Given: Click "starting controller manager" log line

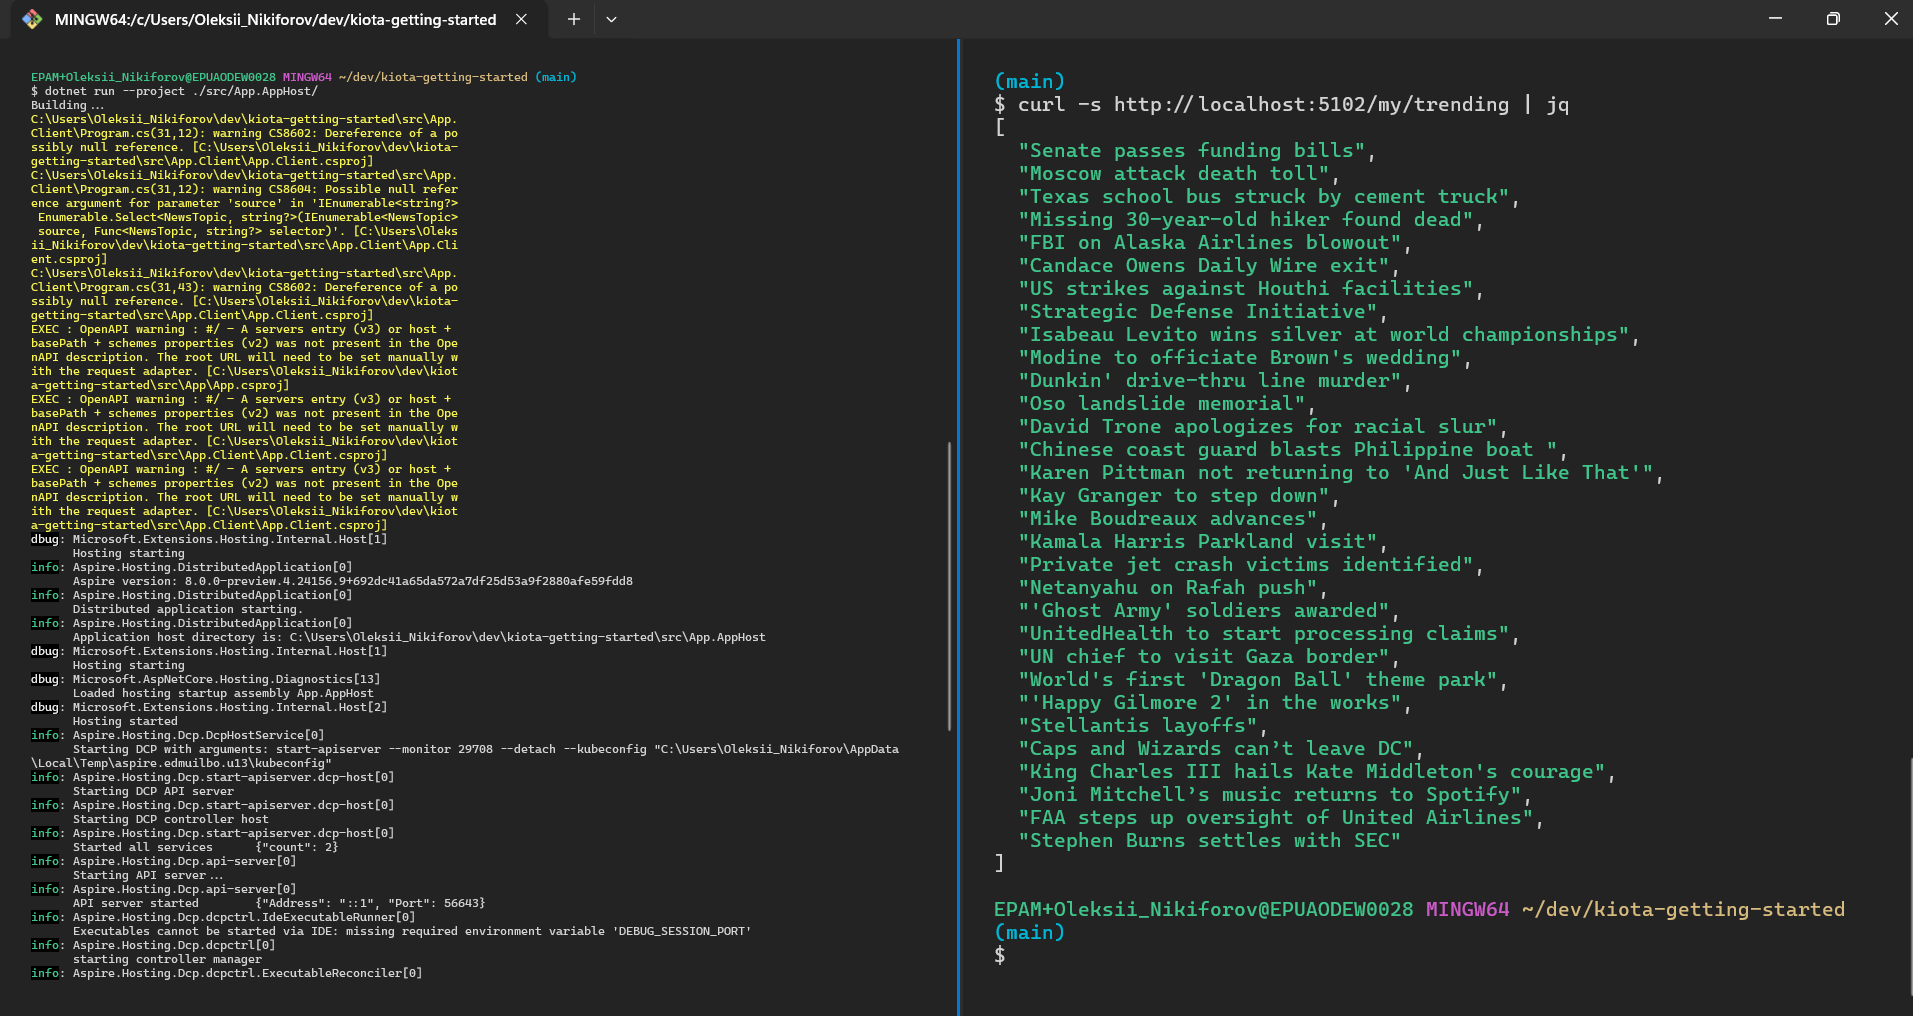Looking at the screenshot, I should [x=167, y=959].
